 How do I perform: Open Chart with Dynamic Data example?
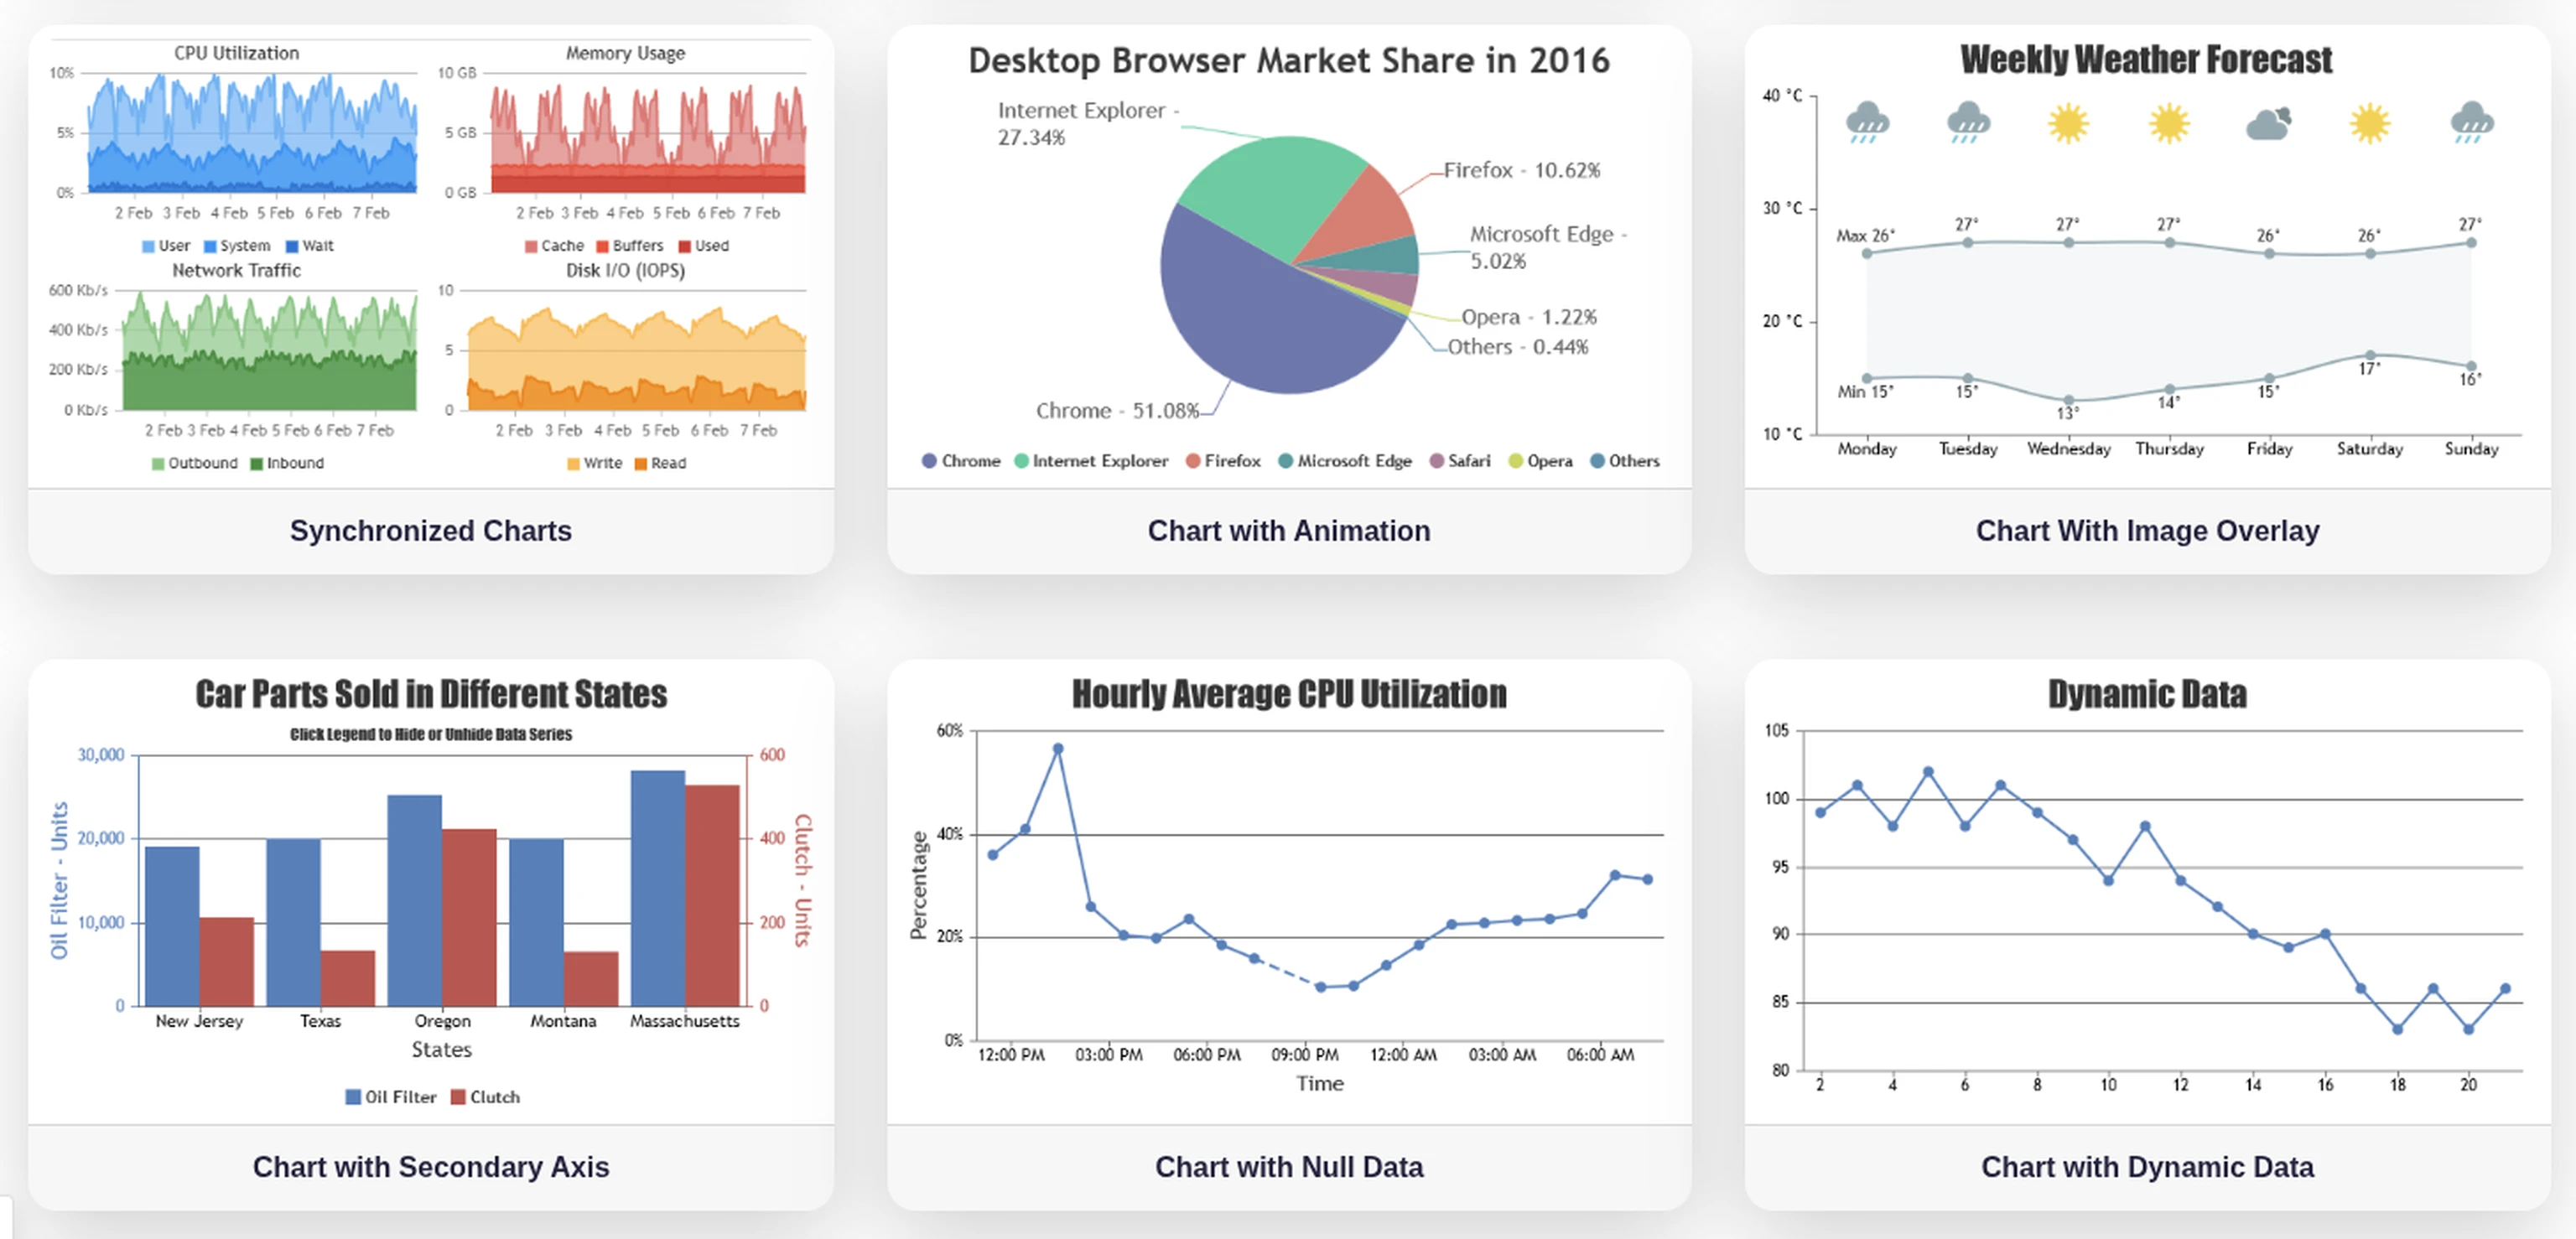point(2147,1166)
